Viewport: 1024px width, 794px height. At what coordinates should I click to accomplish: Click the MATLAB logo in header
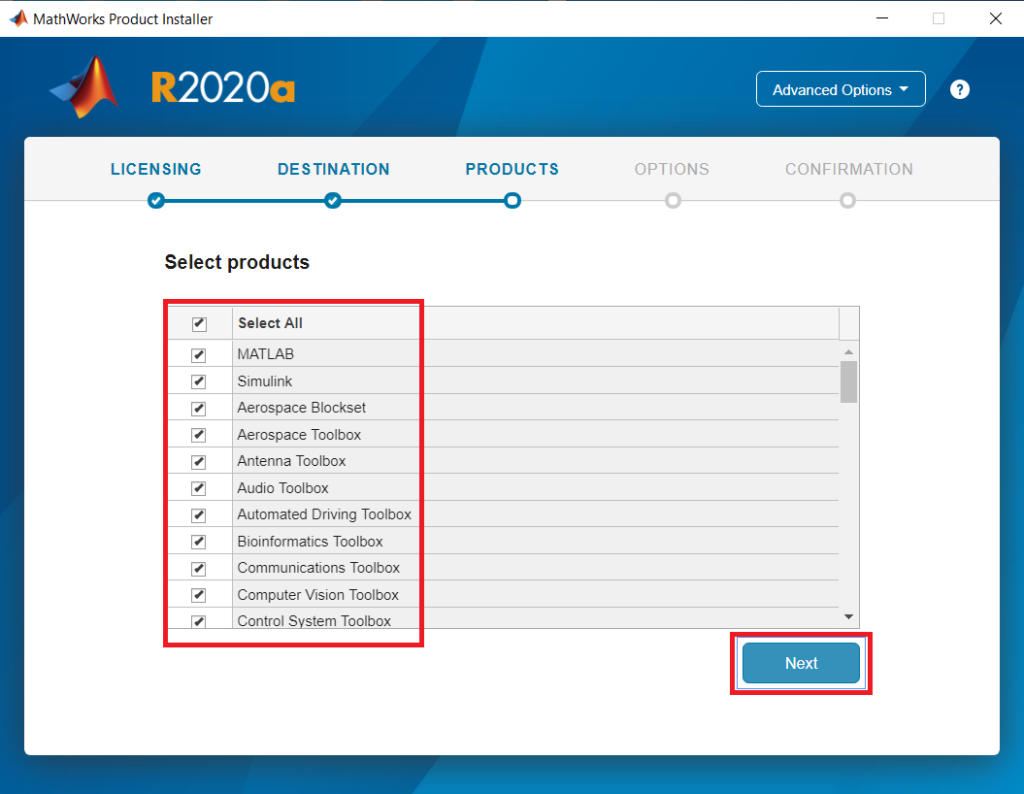[x=85, y=87]
